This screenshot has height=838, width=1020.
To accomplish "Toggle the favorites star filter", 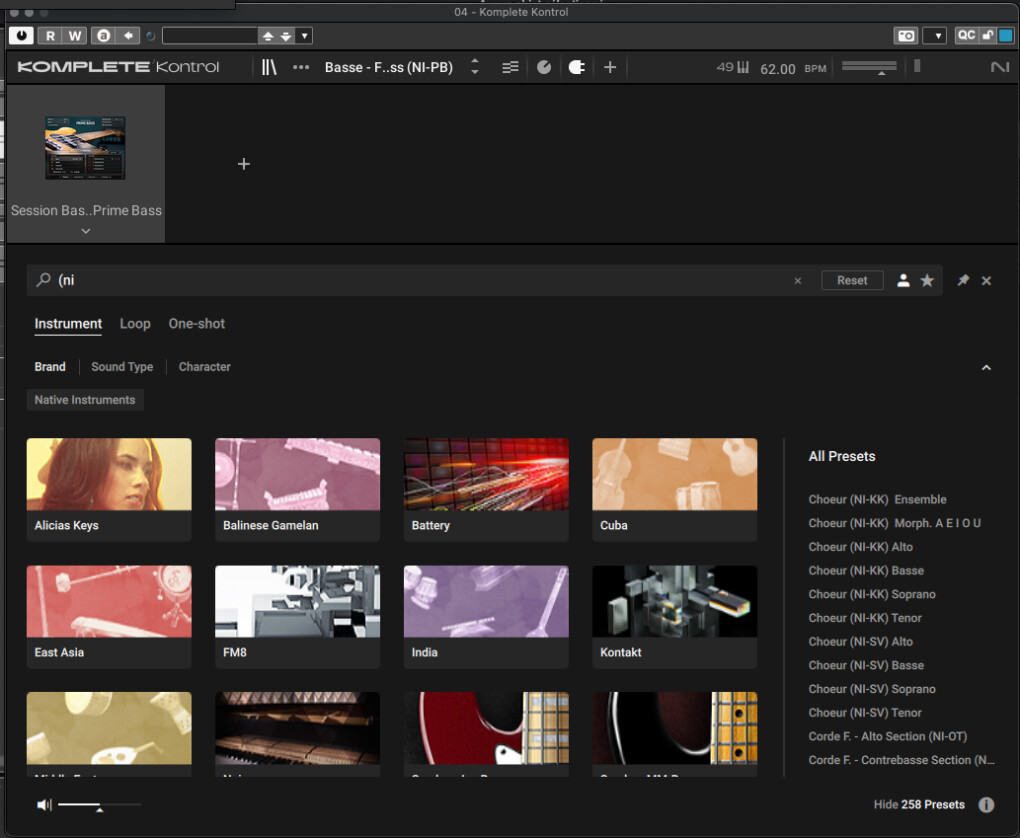I will pos(927,280).
